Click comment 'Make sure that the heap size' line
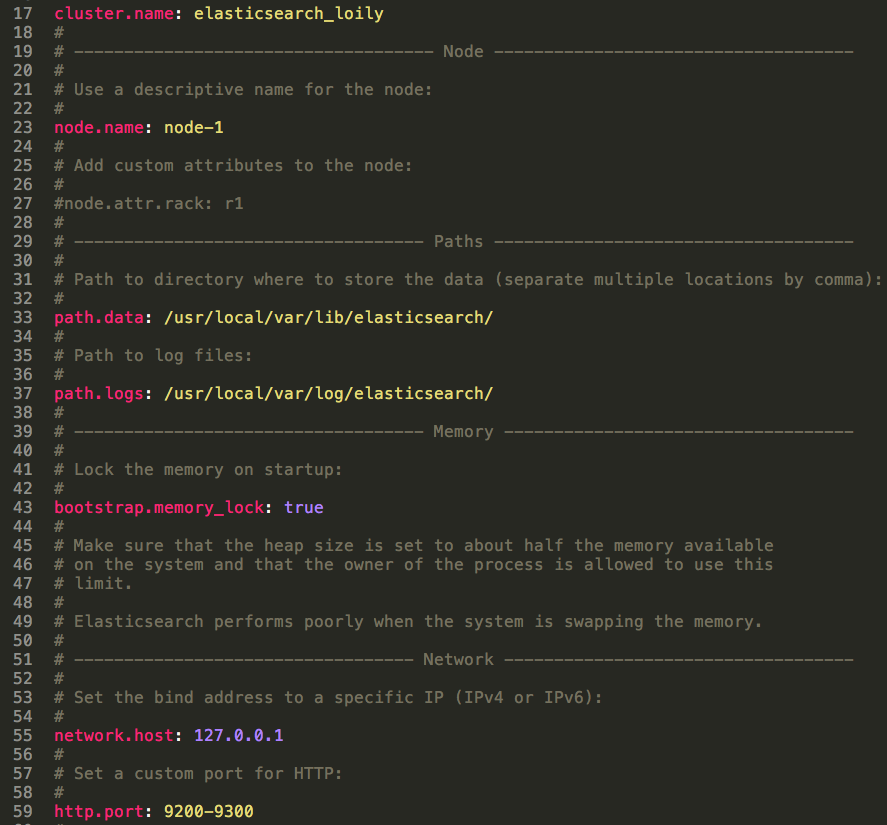Viewport: 887px width, 825px height. coord(414,545)
